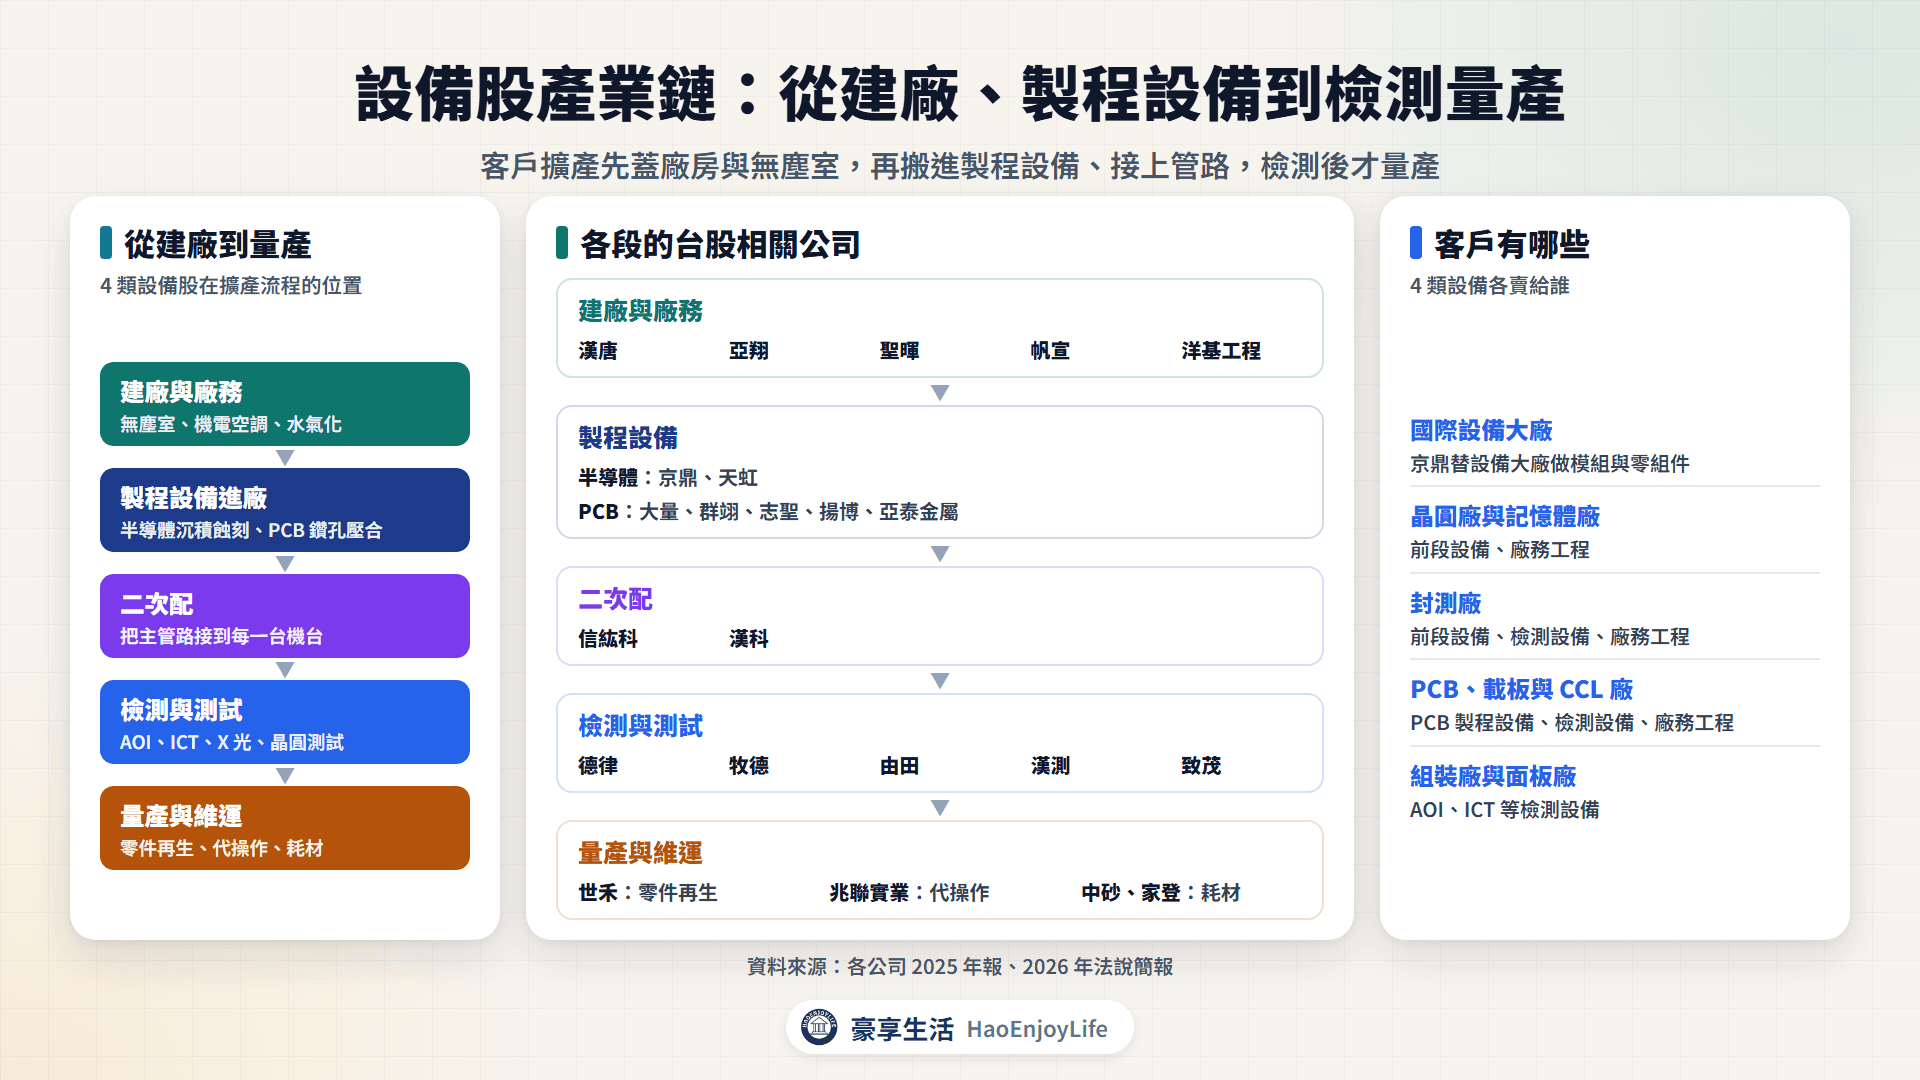The width and height of the screenshot is (1920, 1080).
Task: Select the purple 二次配 flow box
Action: point(285,616)
